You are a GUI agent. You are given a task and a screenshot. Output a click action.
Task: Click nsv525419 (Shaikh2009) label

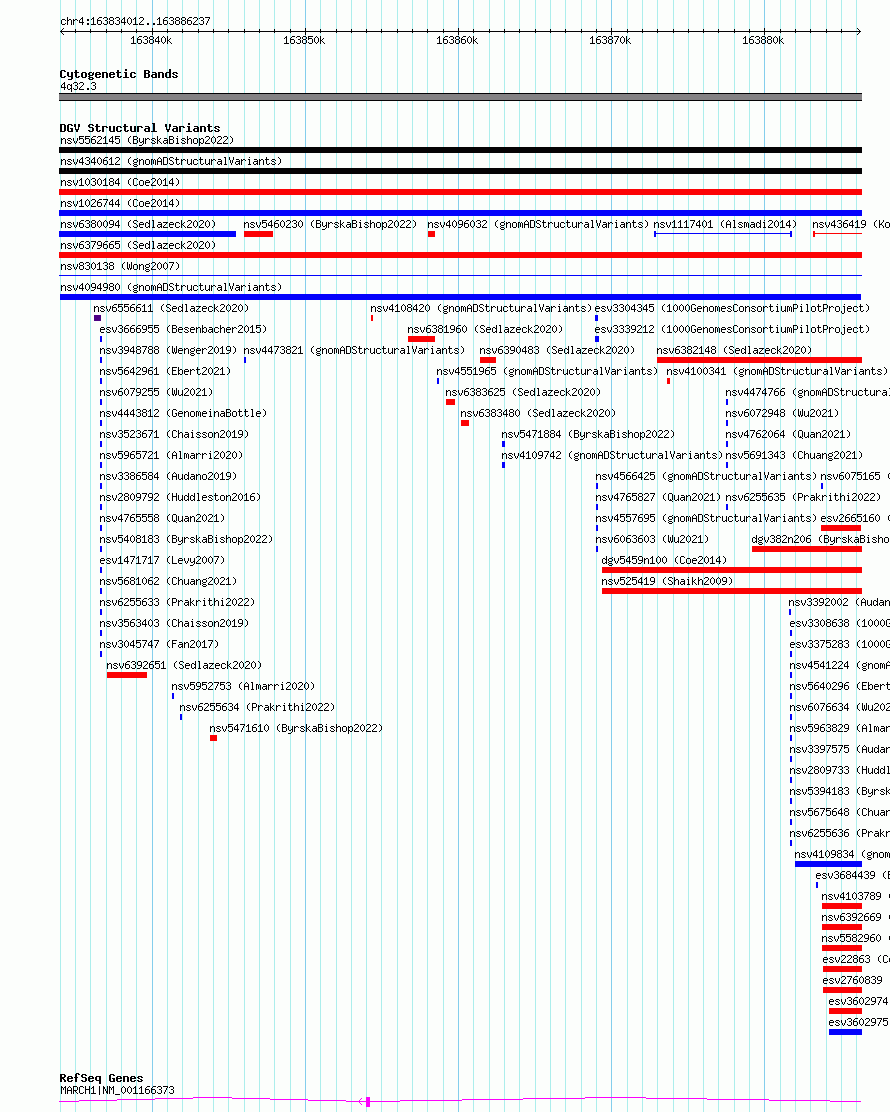coord(667,582)
